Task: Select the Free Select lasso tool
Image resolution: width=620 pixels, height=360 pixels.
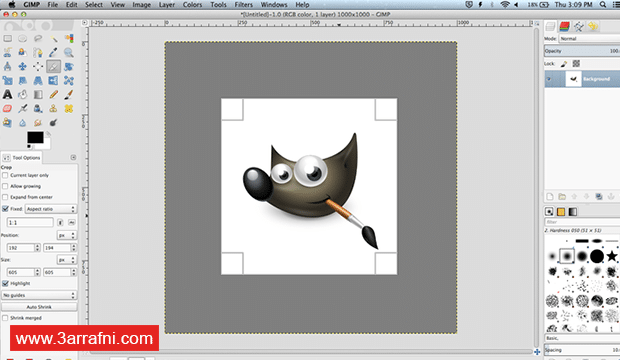Action: 38,38
